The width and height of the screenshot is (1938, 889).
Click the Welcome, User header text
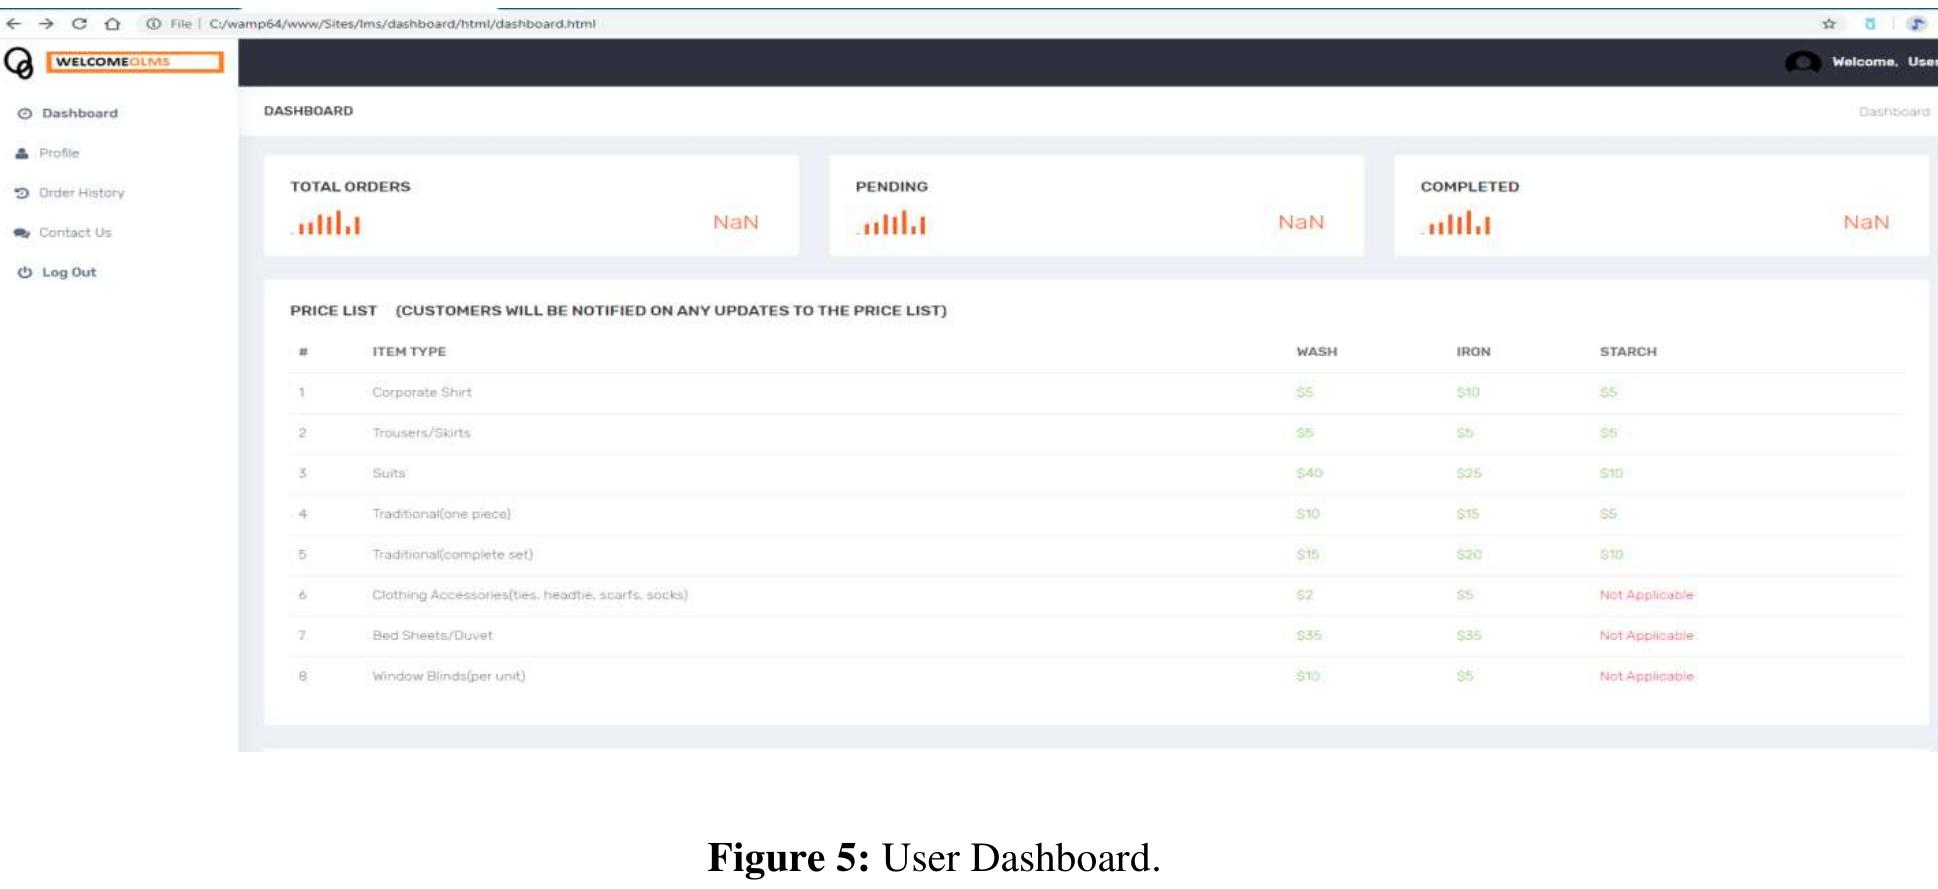pos(1884,62)
